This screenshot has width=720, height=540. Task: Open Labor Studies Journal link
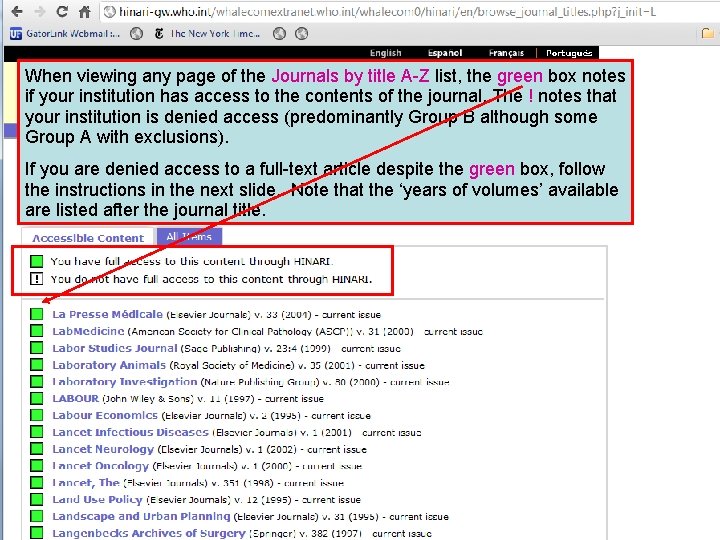(114, 348)
